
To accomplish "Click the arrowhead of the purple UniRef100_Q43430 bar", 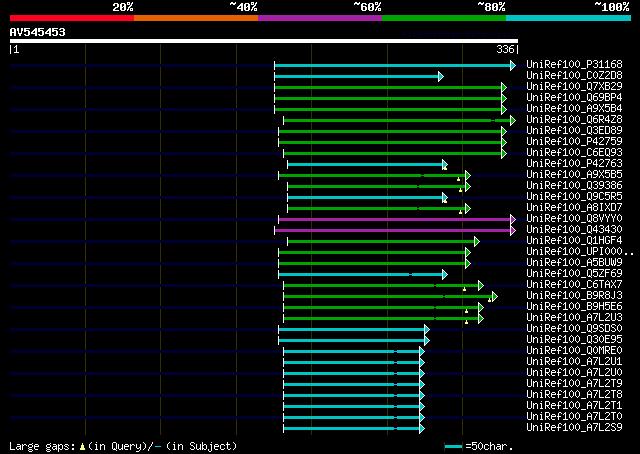I will 513,230.
